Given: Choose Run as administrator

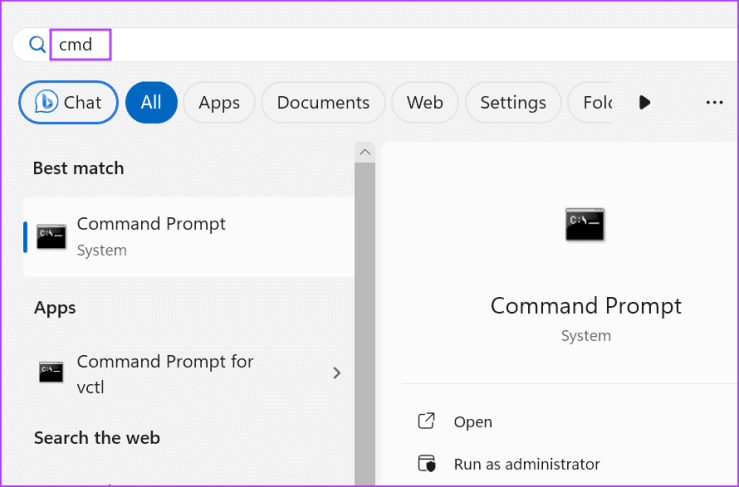Looking at the screenshot, I should coord(526,464).
